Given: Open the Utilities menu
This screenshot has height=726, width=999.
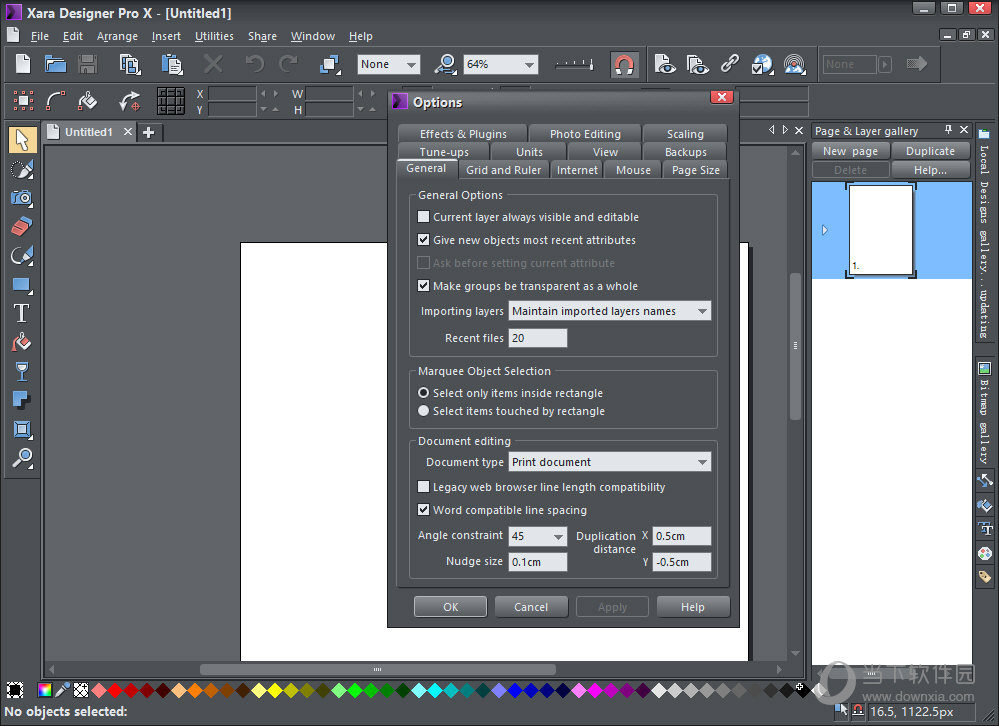Looking at the screenshot, I should (x=214, y=36).
